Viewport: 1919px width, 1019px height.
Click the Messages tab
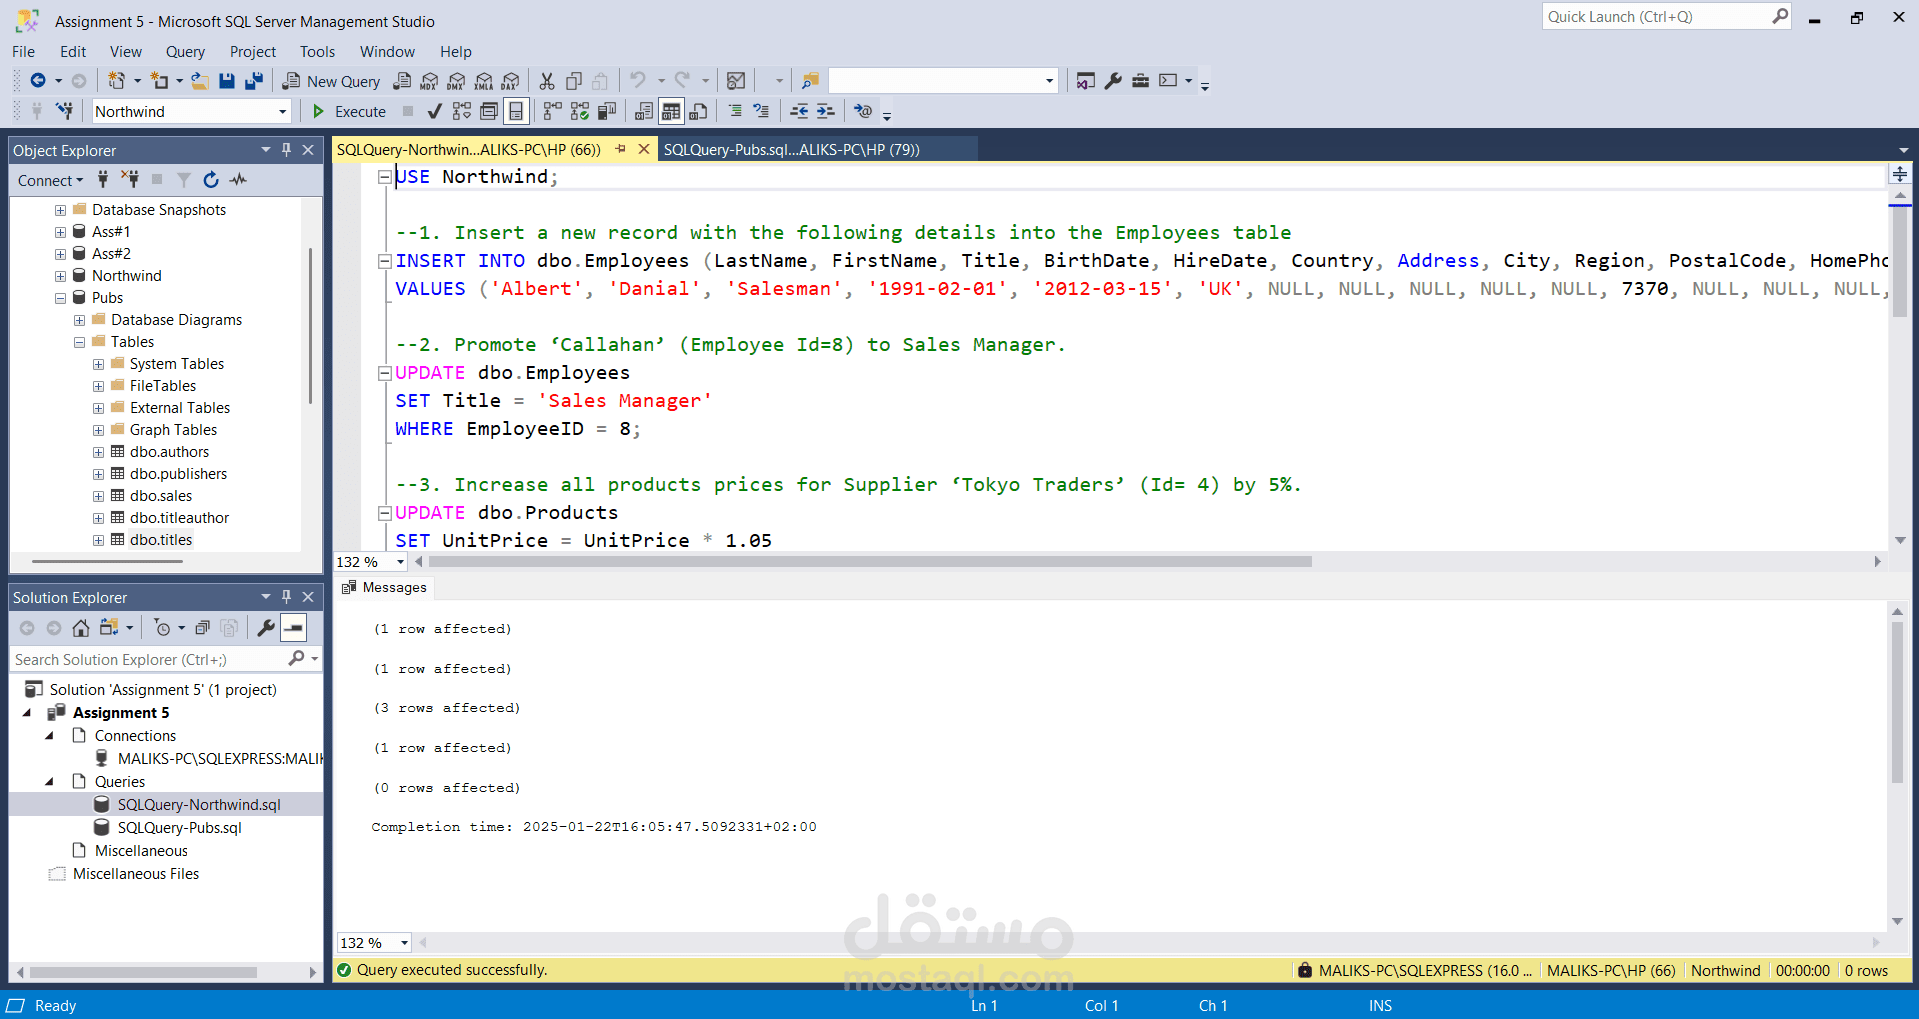coord(384,587)
